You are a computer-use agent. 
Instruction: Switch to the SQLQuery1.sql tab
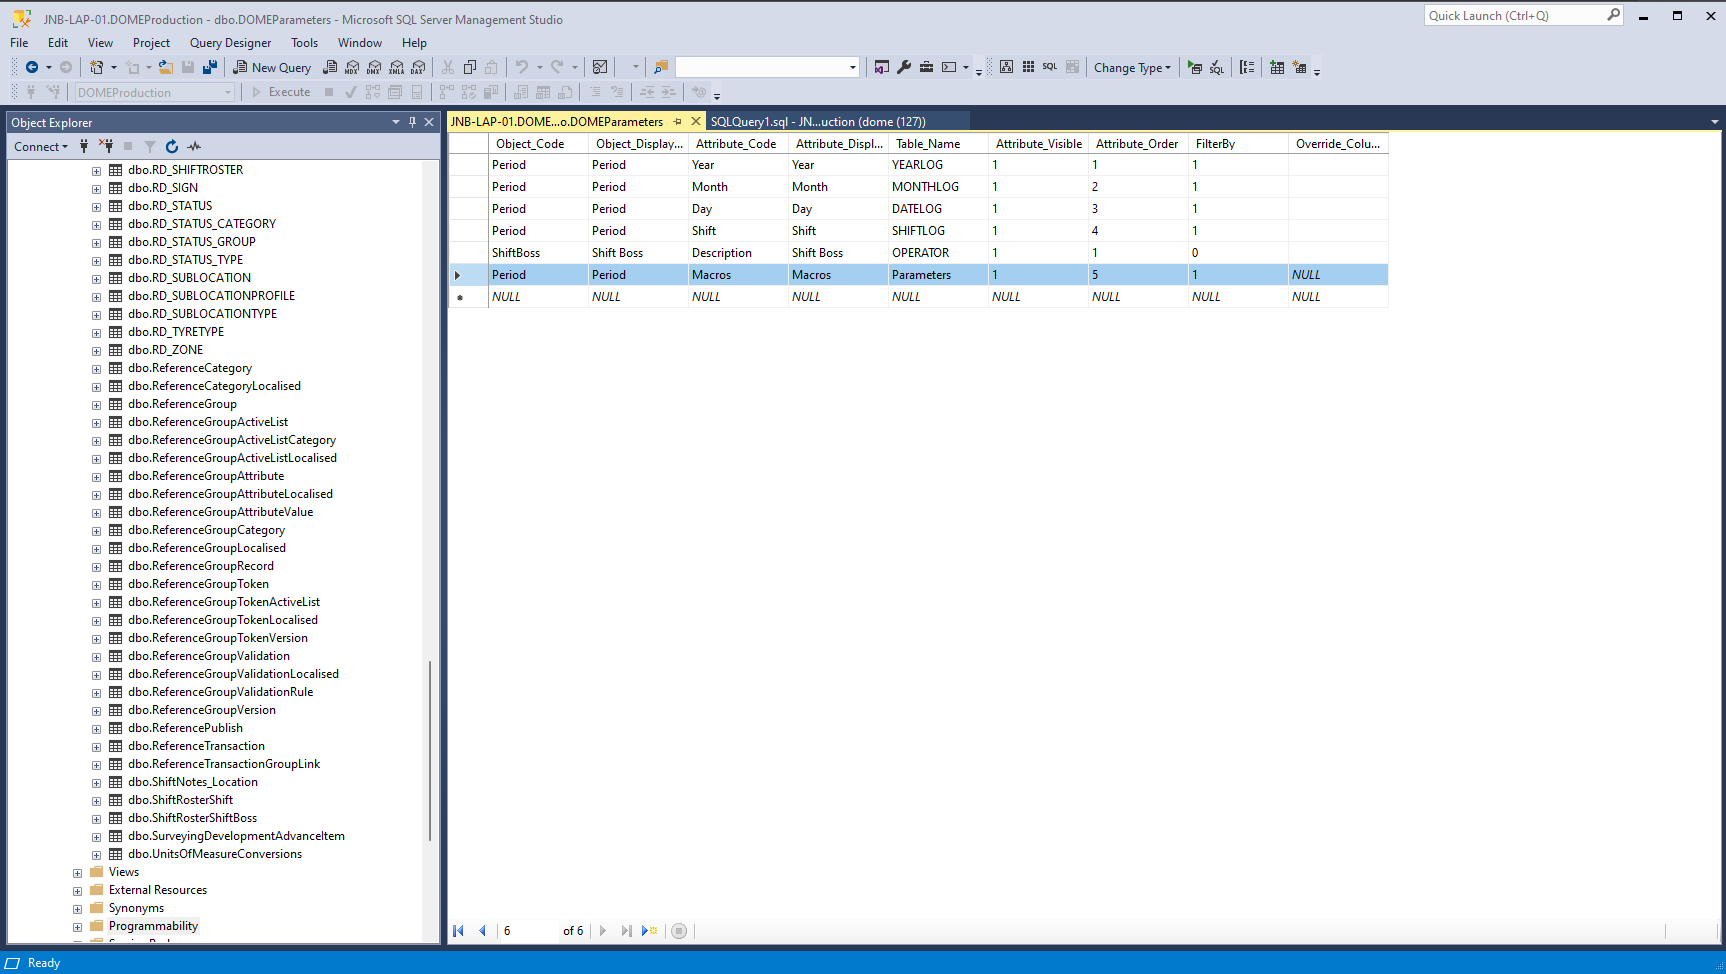[817, 122]
